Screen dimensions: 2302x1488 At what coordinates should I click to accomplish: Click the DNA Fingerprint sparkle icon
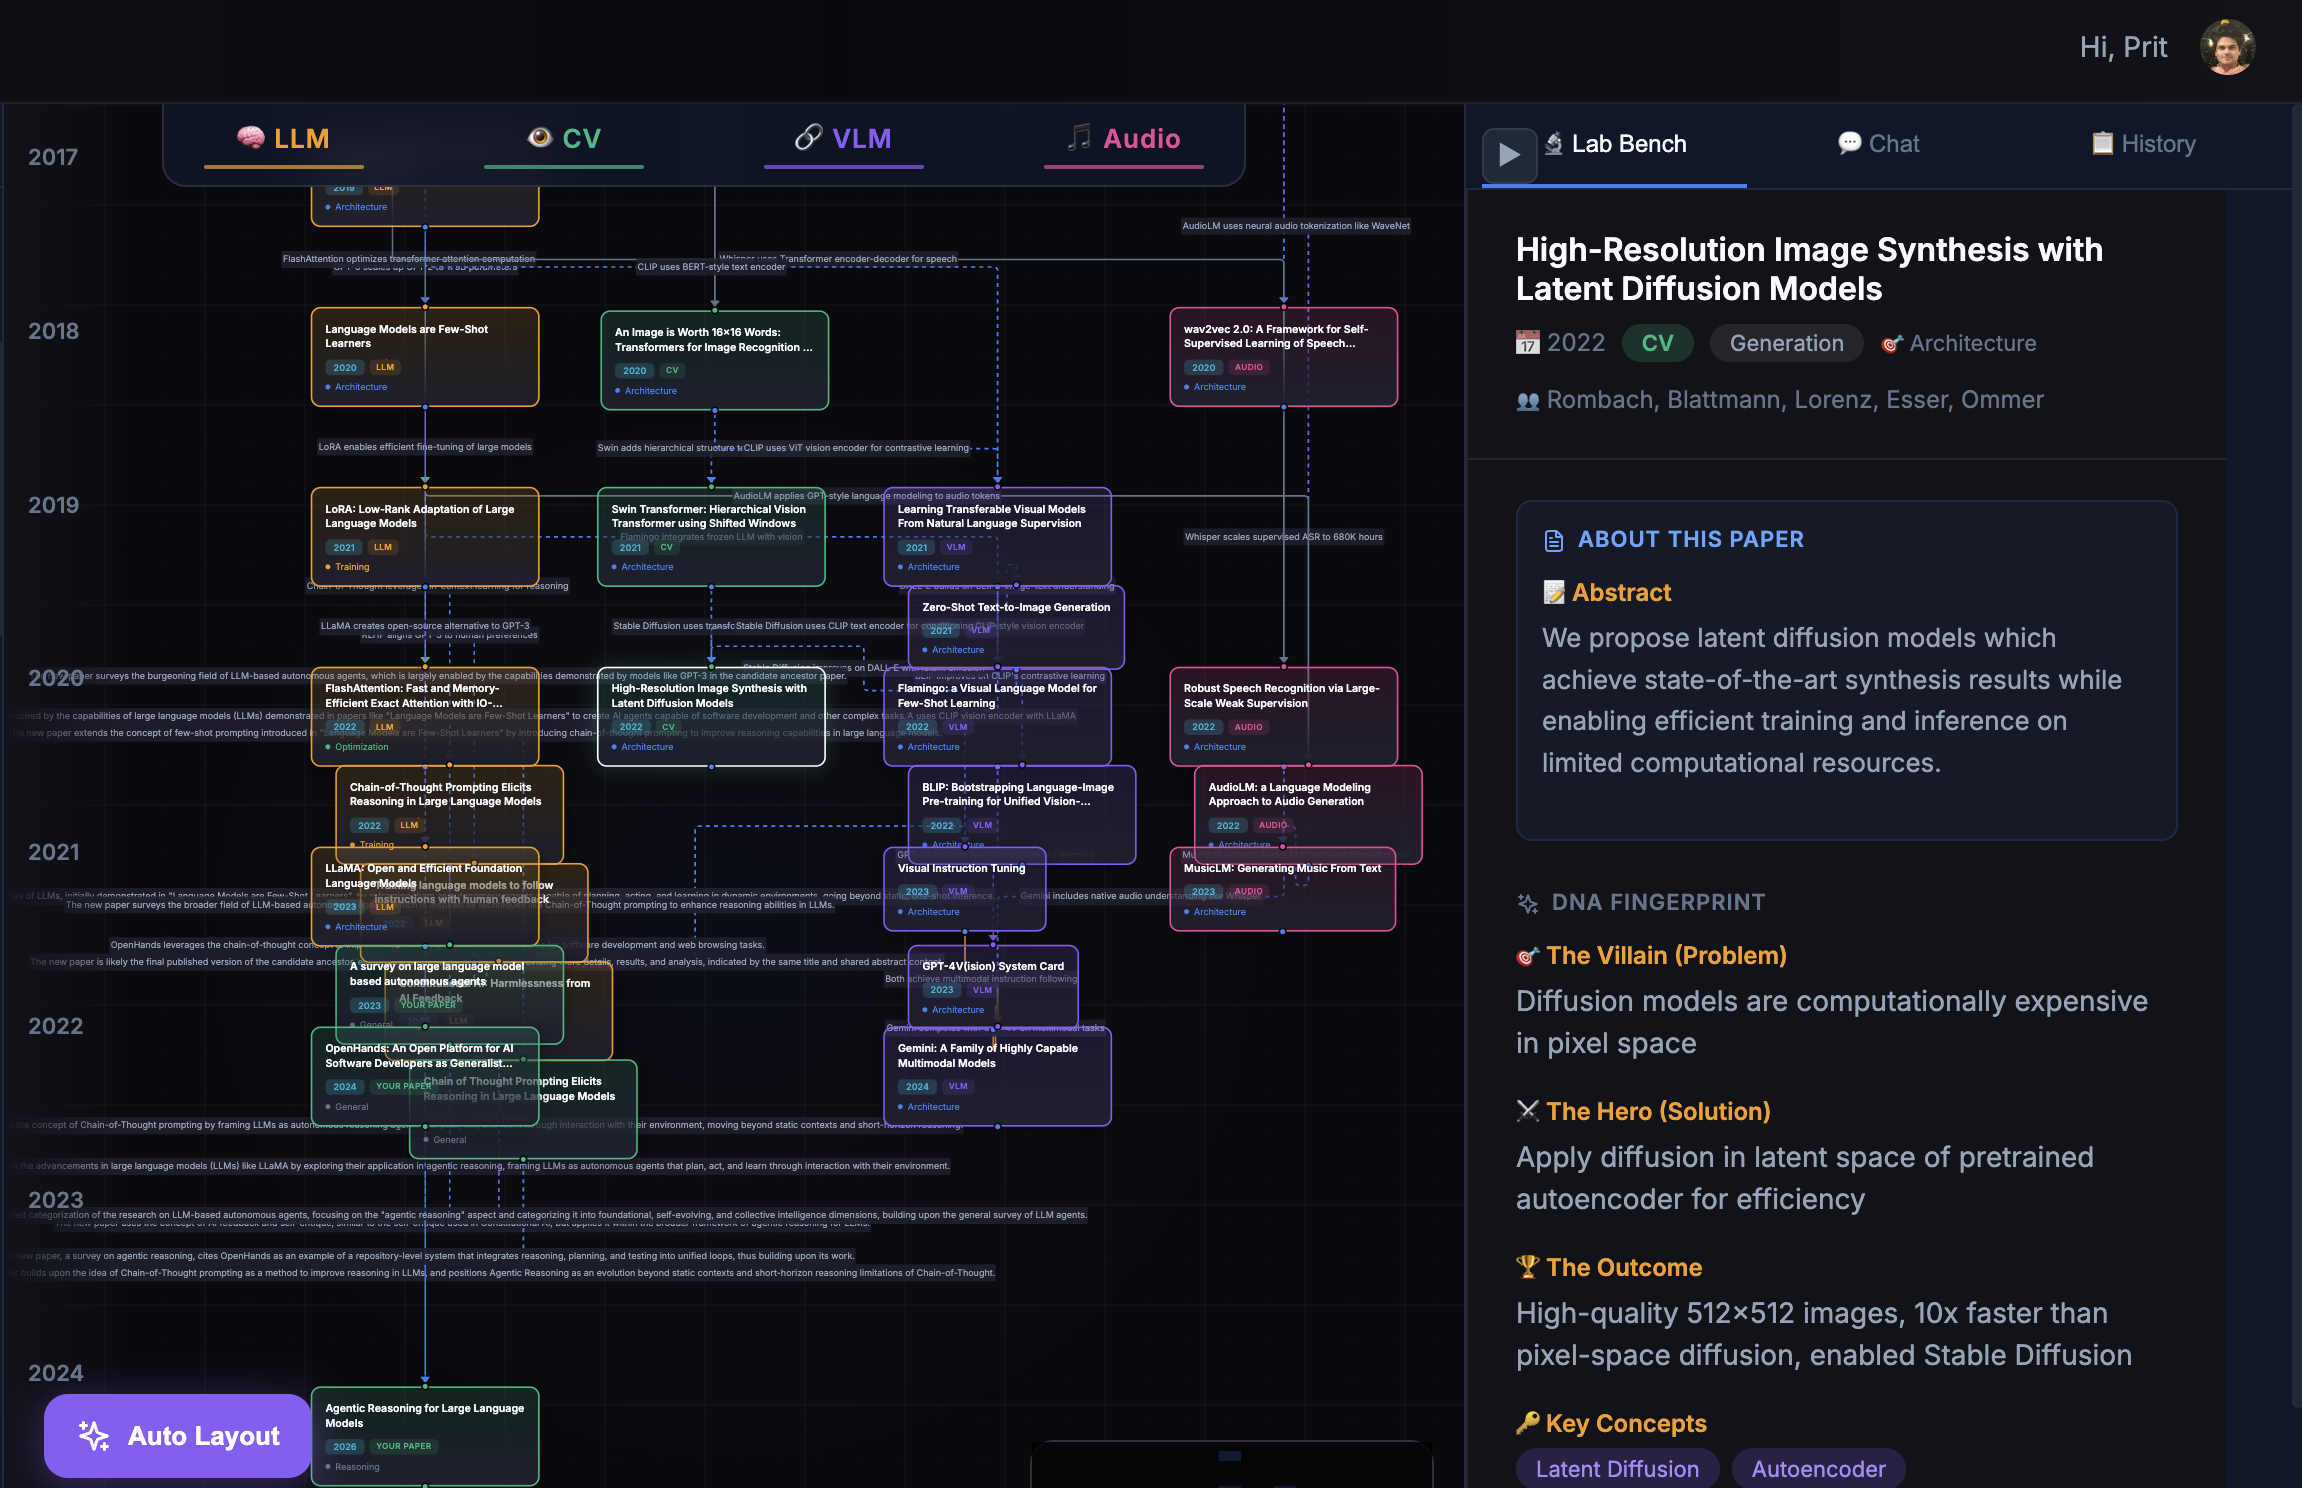(1528, 903)
